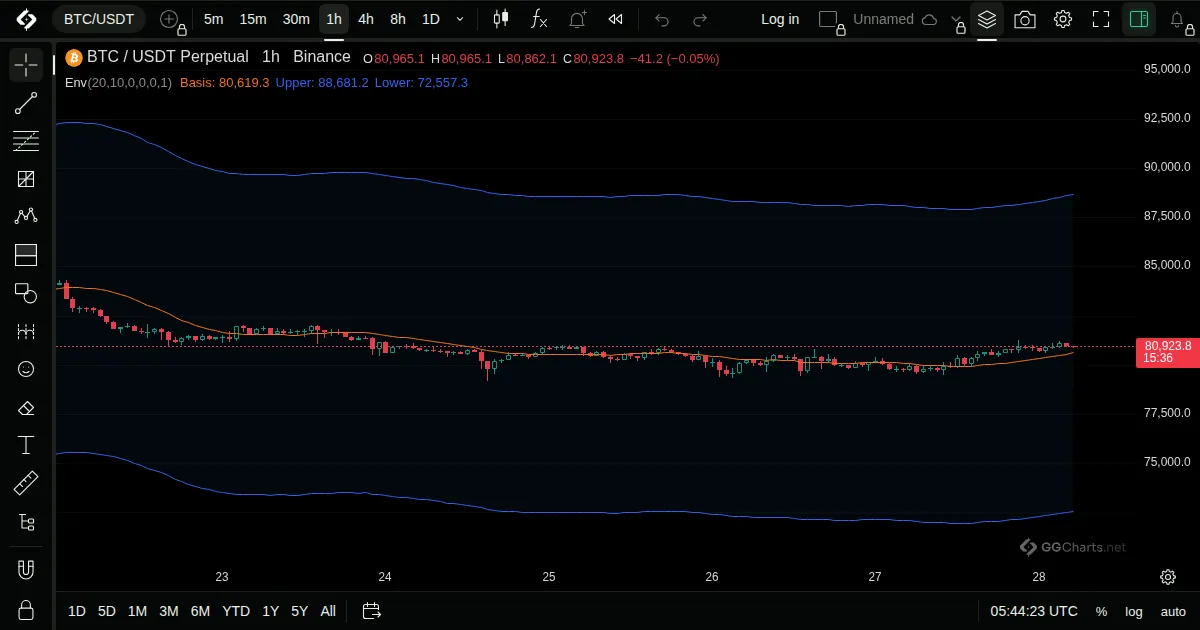Open the long position prediction tool
This screenshot has height=630, width=1200.
(26, 255)
